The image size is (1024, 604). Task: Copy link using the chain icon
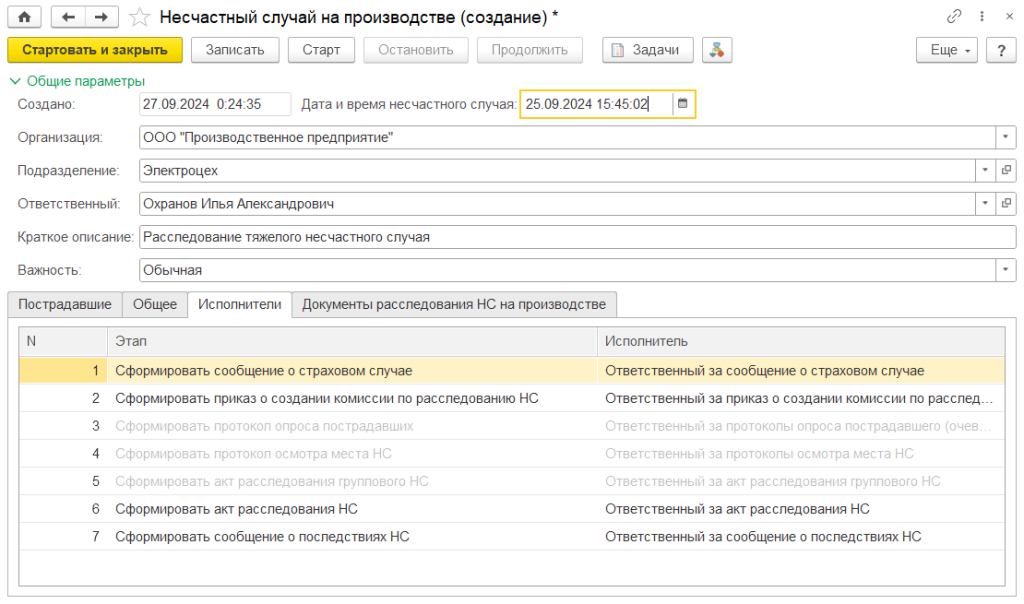coord(953,17)
